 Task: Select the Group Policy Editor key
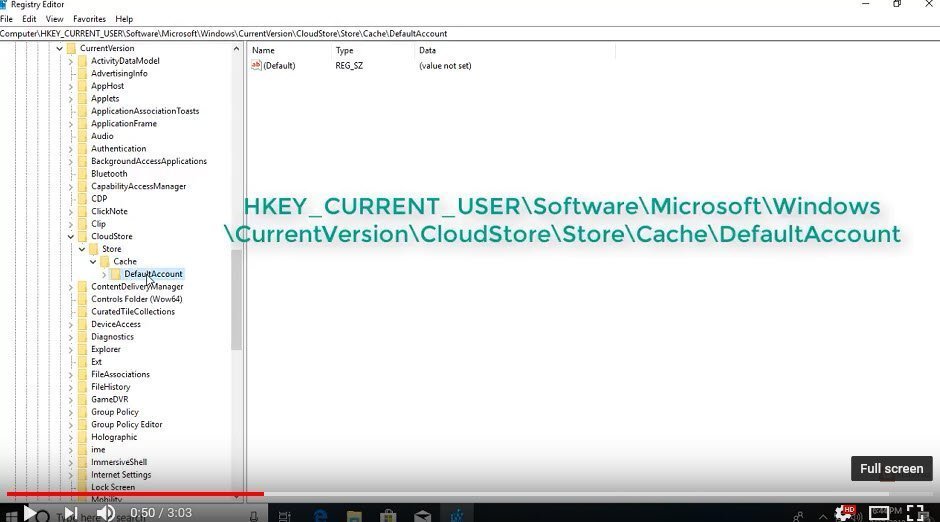point(126,424)
